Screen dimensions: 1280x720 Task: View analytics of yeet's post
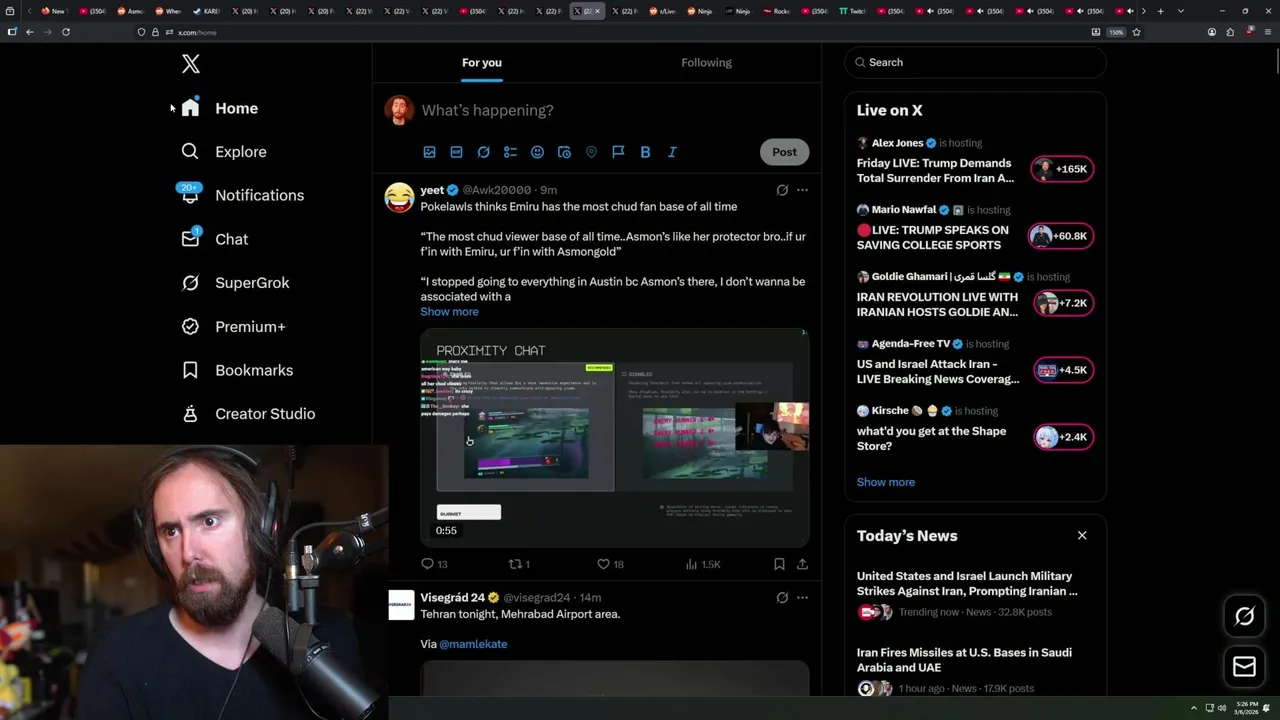703,564
